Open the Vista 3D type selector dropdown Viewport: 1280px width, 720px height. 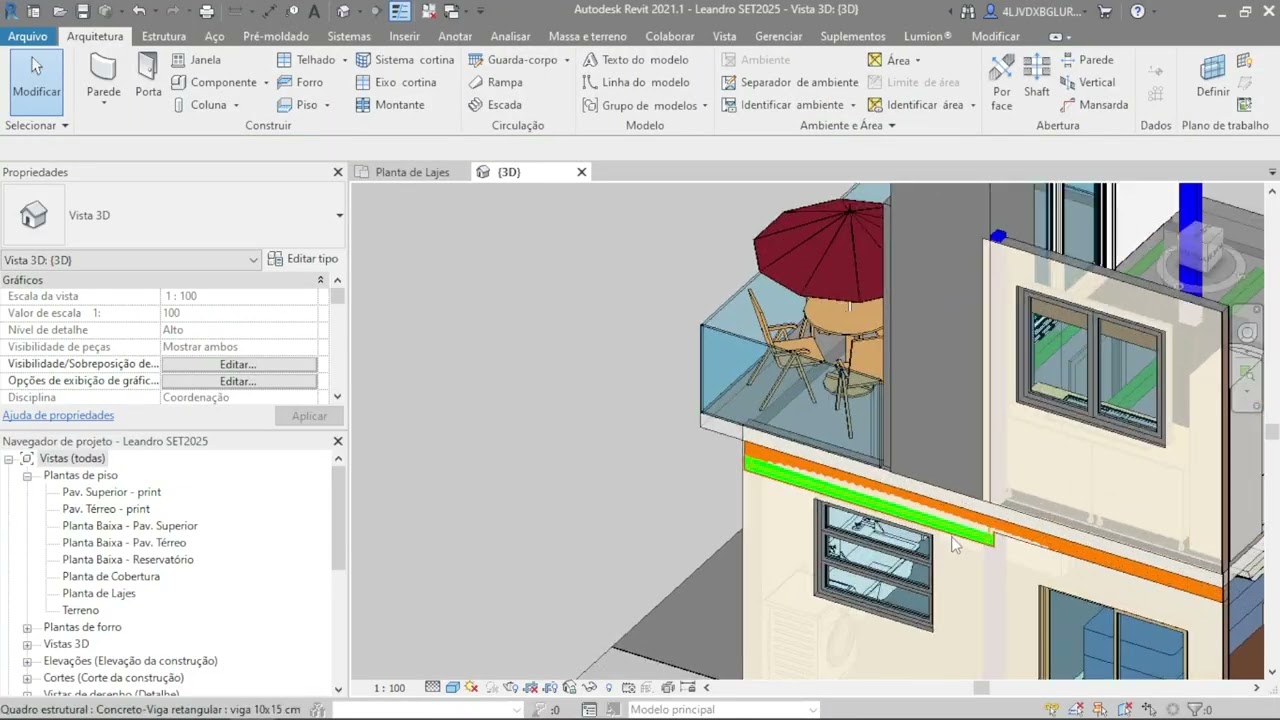[x=339, y=216]
